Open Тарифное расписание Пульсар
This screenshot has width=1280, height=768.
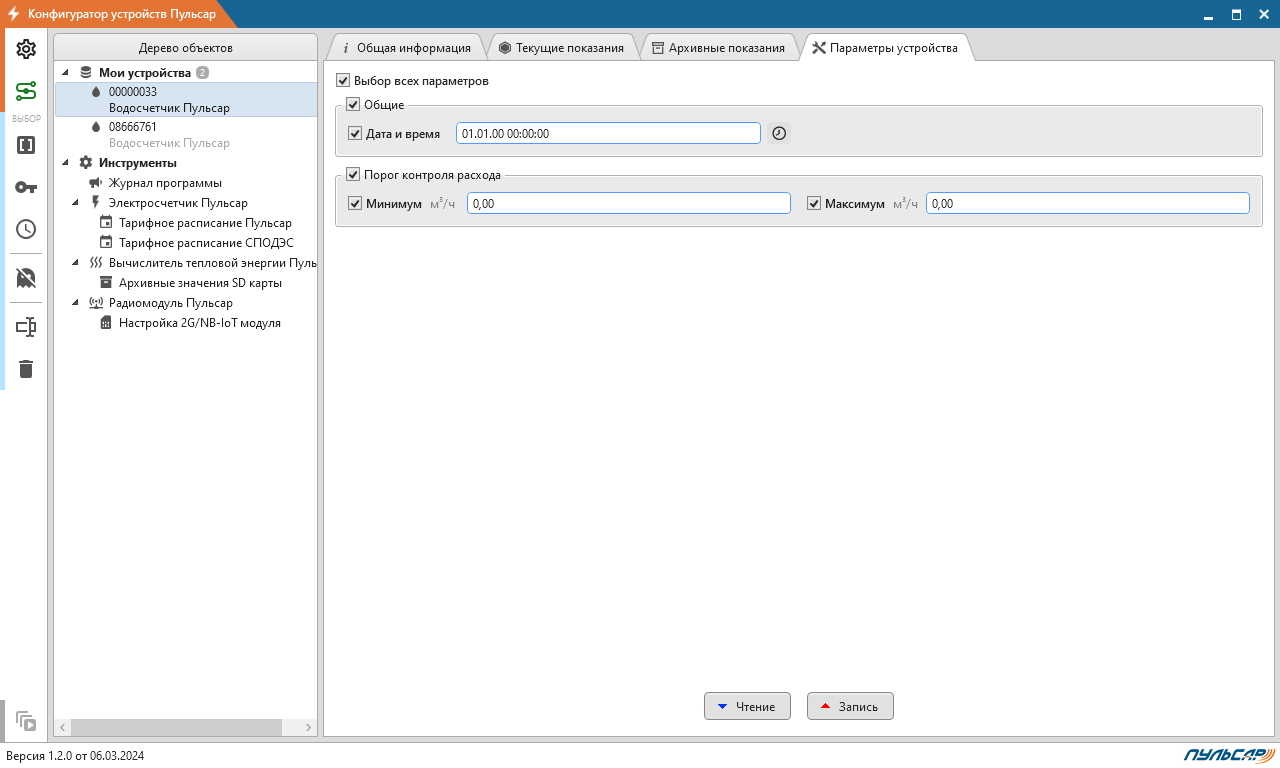point(205,223)
